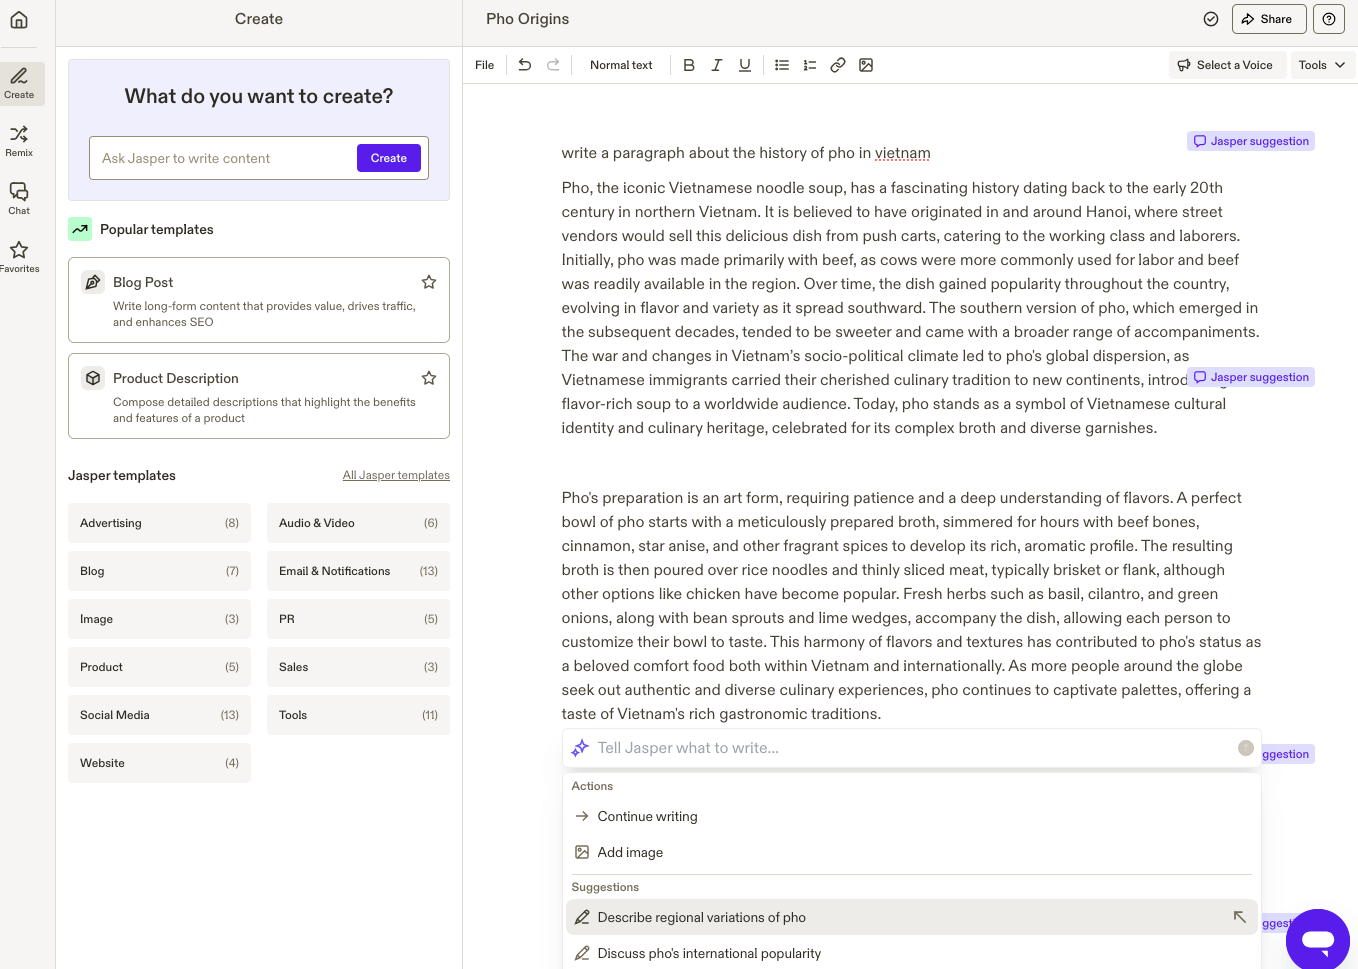Screen dimensions: 1358x969
Task: Open the Product template category
Action: [160, 667]
